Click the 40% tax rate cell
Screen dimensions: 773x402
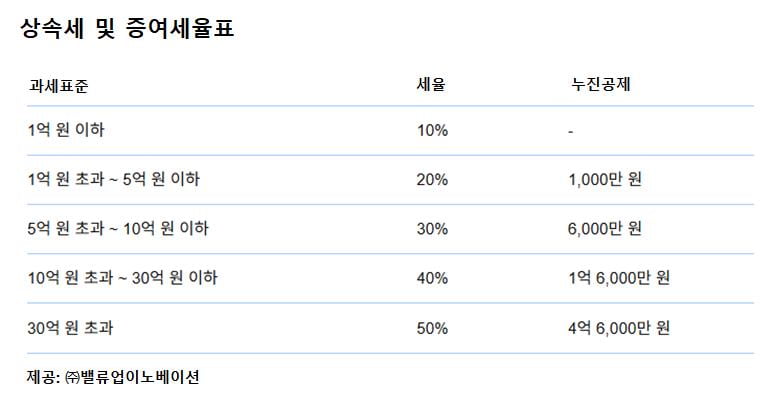click(432, 277)
